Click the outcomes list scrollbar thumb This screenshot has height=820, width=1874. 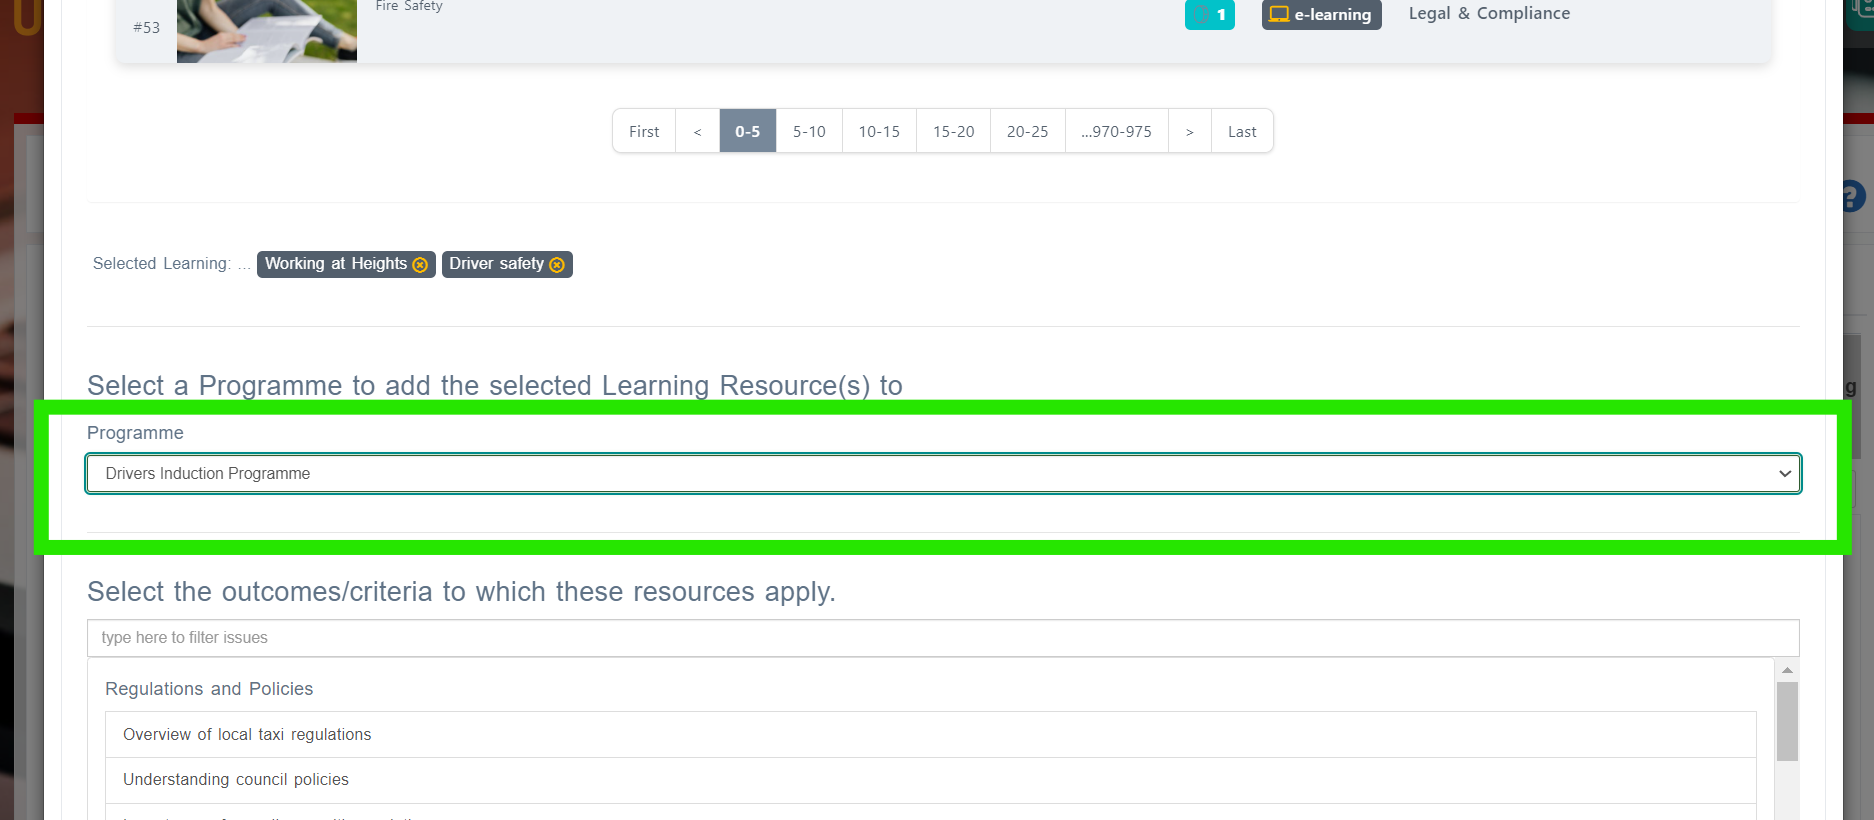coord(1787,721)
